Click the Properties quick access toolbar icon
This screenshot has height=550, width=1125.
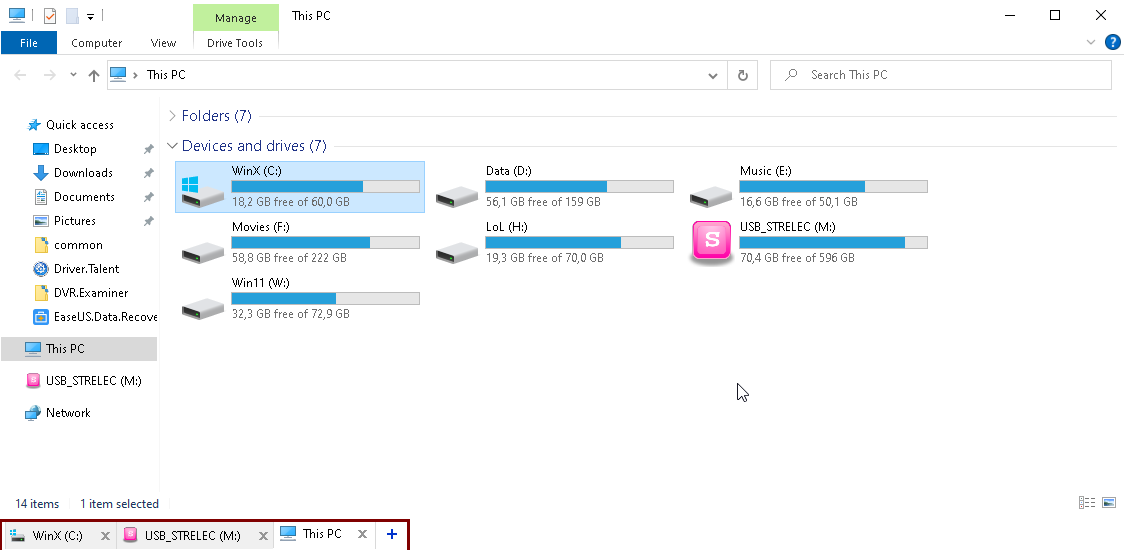click(50, 16)
